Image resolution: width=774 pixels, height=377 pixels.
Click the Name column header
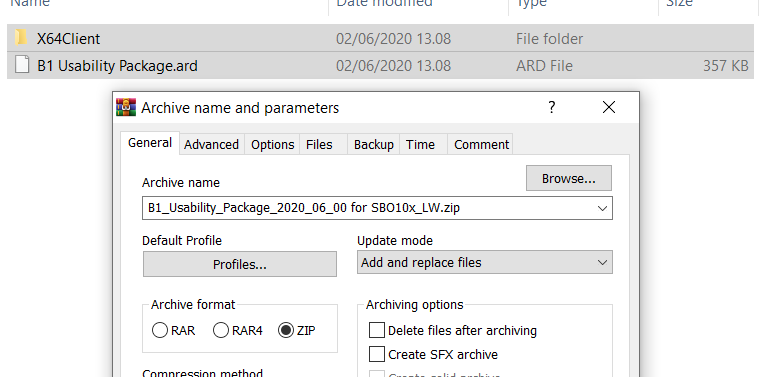click(x=30, y=4)
